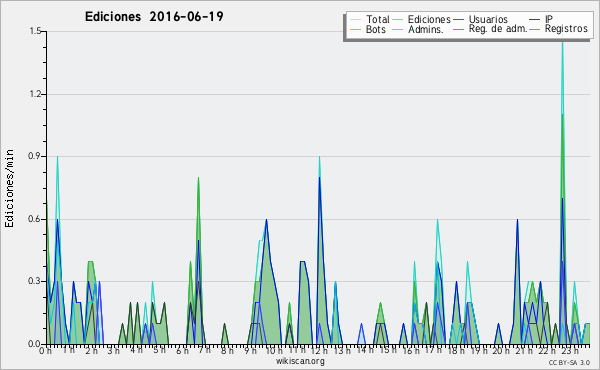Click the "13 h" x-axis label
The height and width of the screenshot is (370, 600).
pos(342,350)
